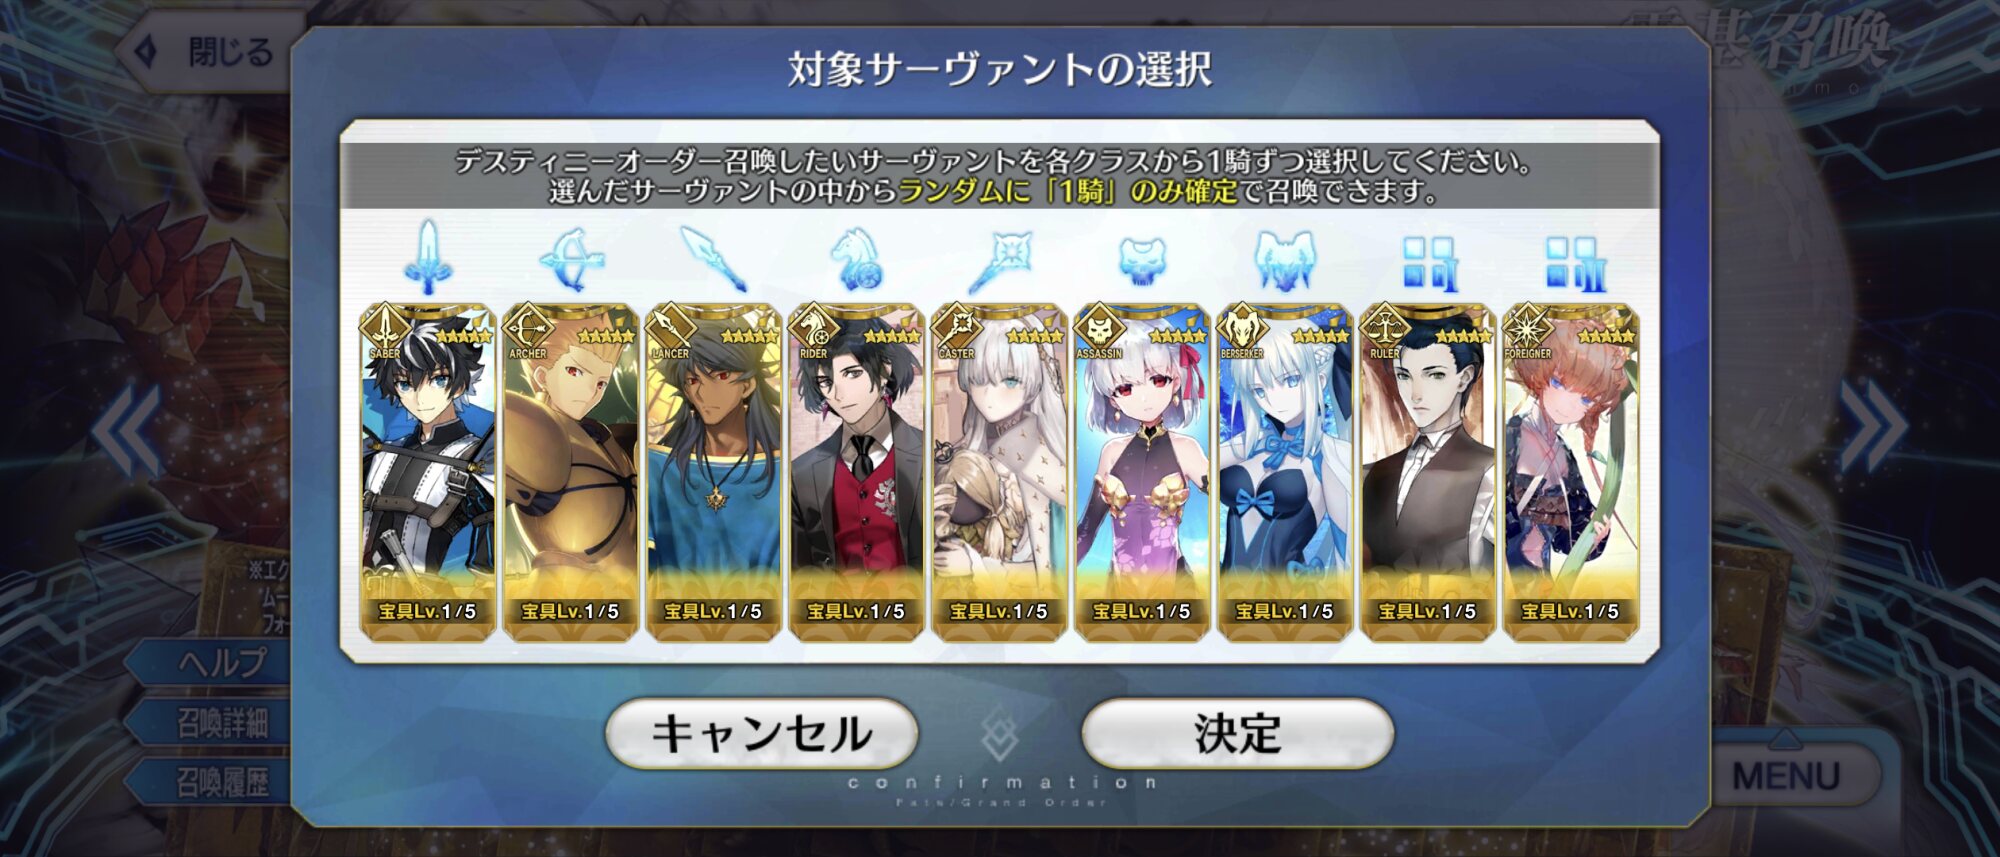This screenshot has width=2000, height=857.
Task: Choose the RIDER servant card
Action: click(x=856, y=472)
